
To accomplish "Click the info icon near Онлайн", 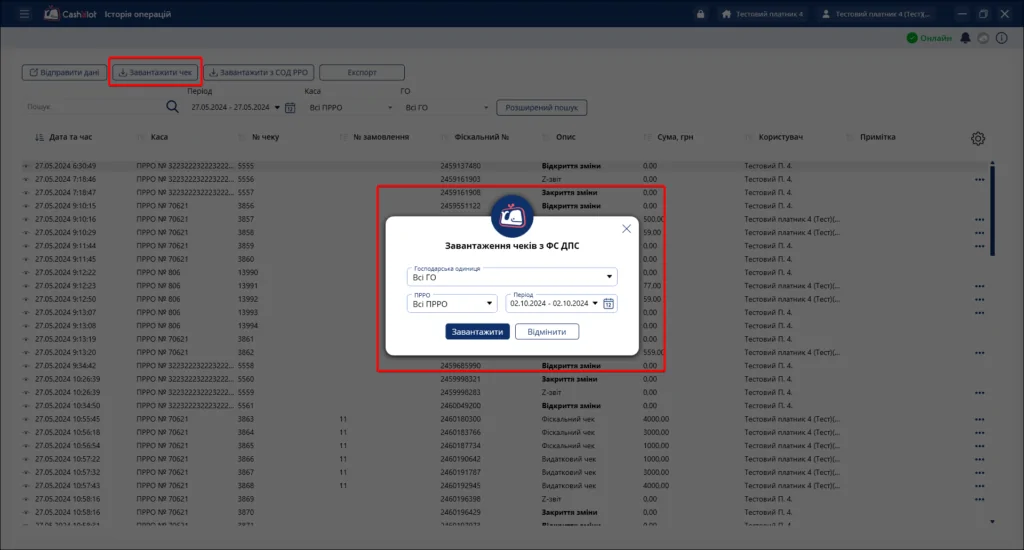I will pyautogui.click(x=1001, y=38).
